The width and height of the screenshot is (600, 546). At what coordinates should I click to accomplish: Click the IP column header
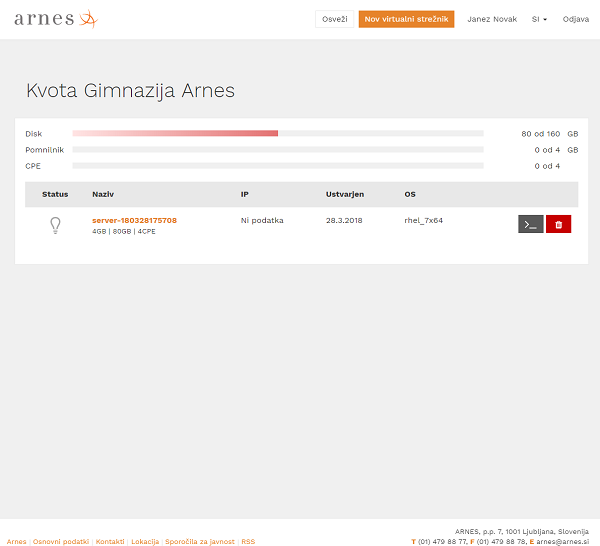[x=245, y=194]
